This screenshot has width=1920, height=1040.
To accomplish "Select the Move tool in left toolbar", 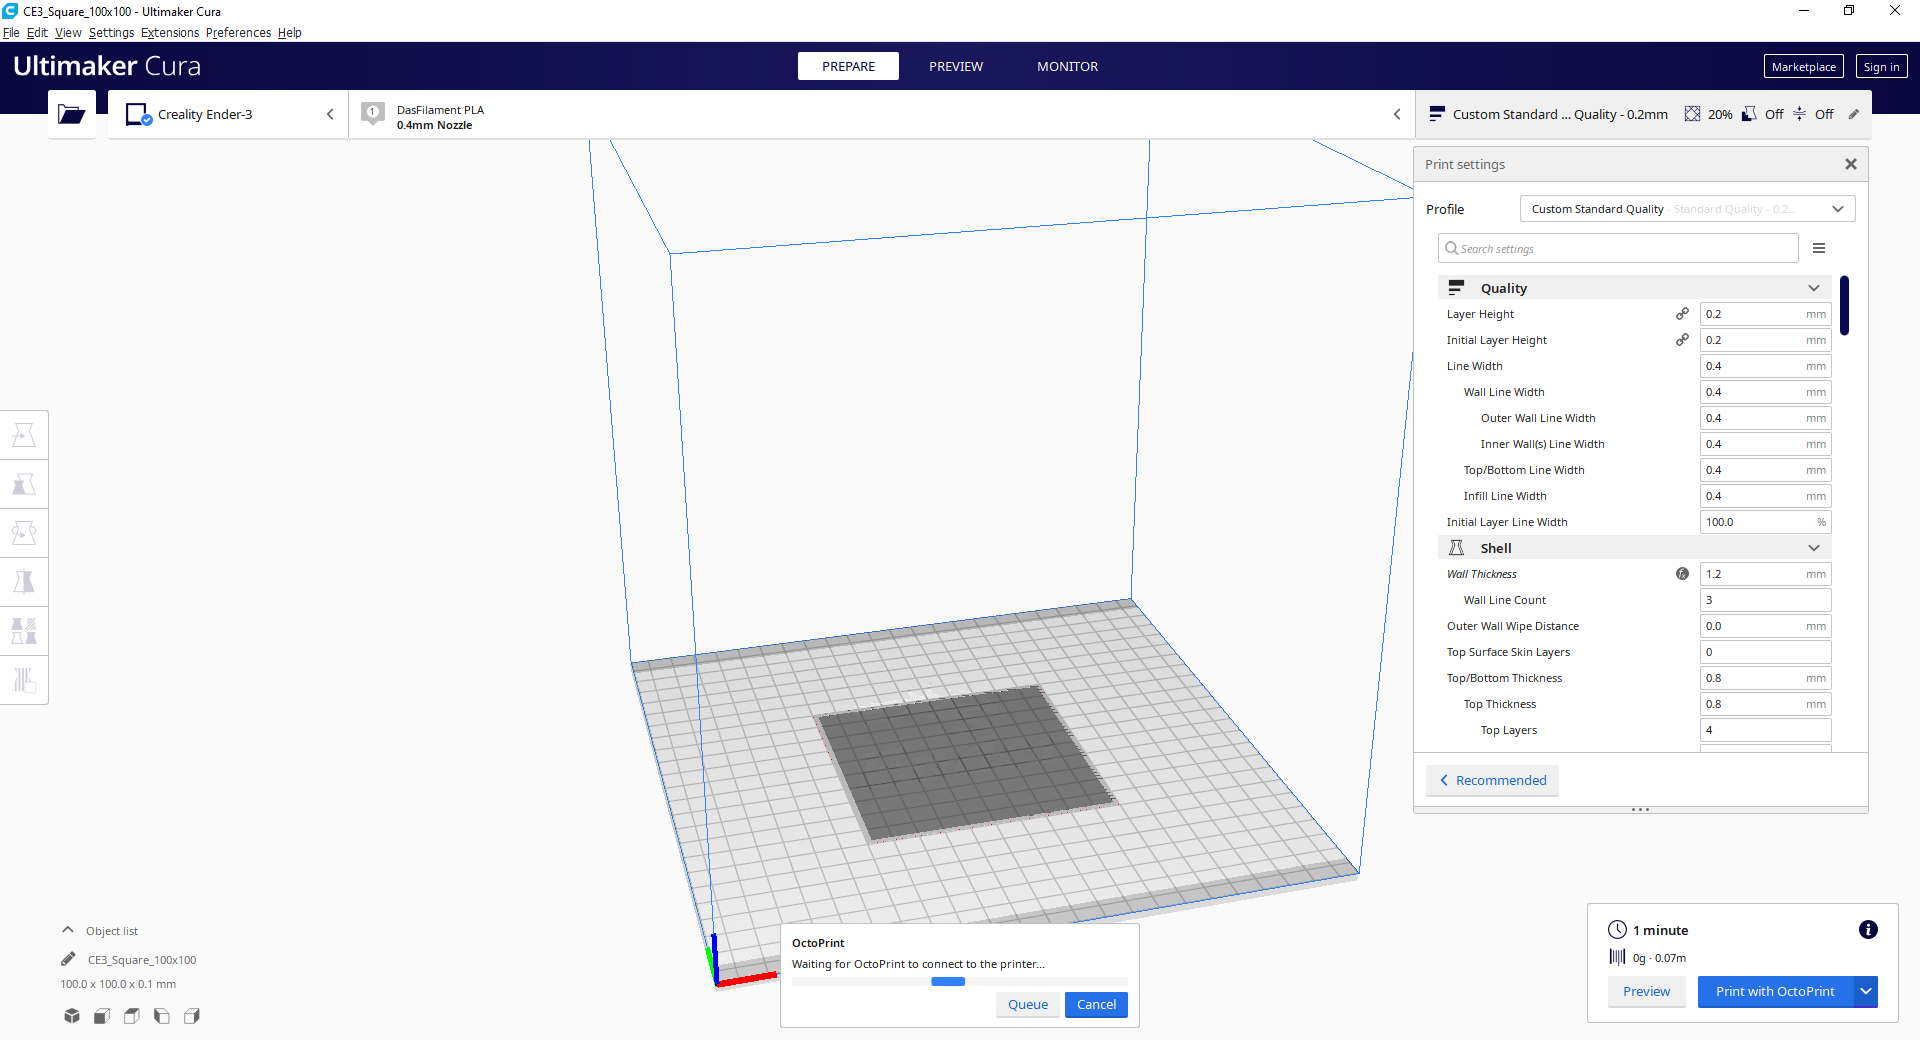I will (24, 435).
